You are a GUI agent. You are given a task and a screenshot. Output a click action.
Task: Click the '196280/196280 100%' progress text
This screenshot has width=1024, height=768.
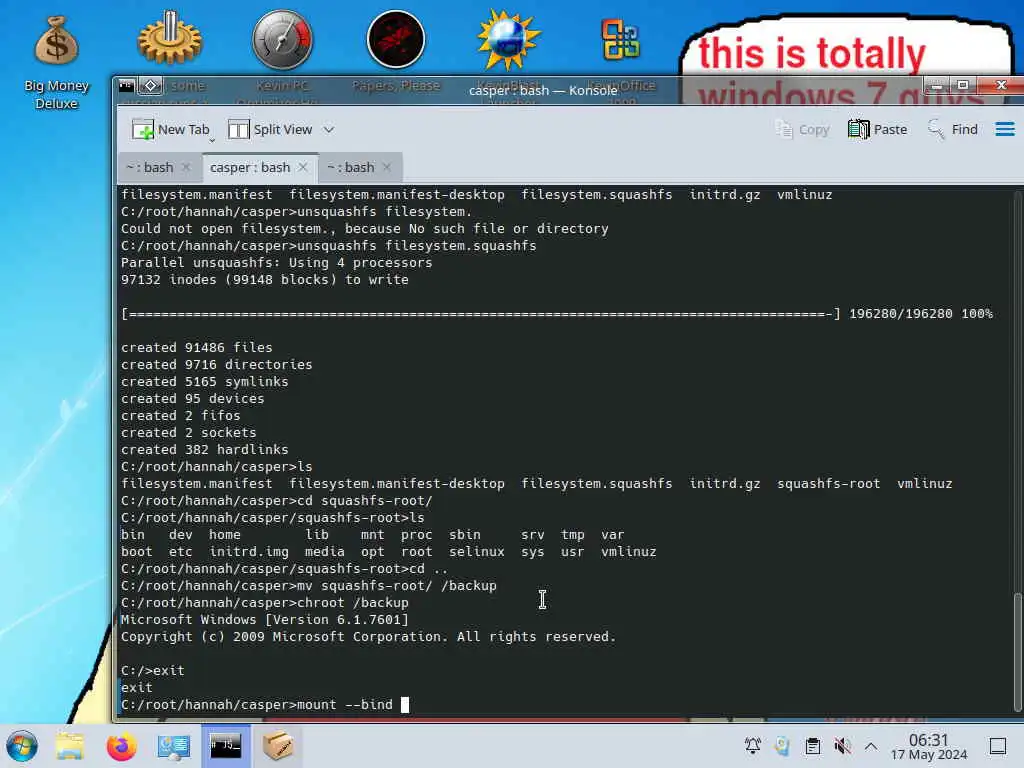click(x=921, y=314)
